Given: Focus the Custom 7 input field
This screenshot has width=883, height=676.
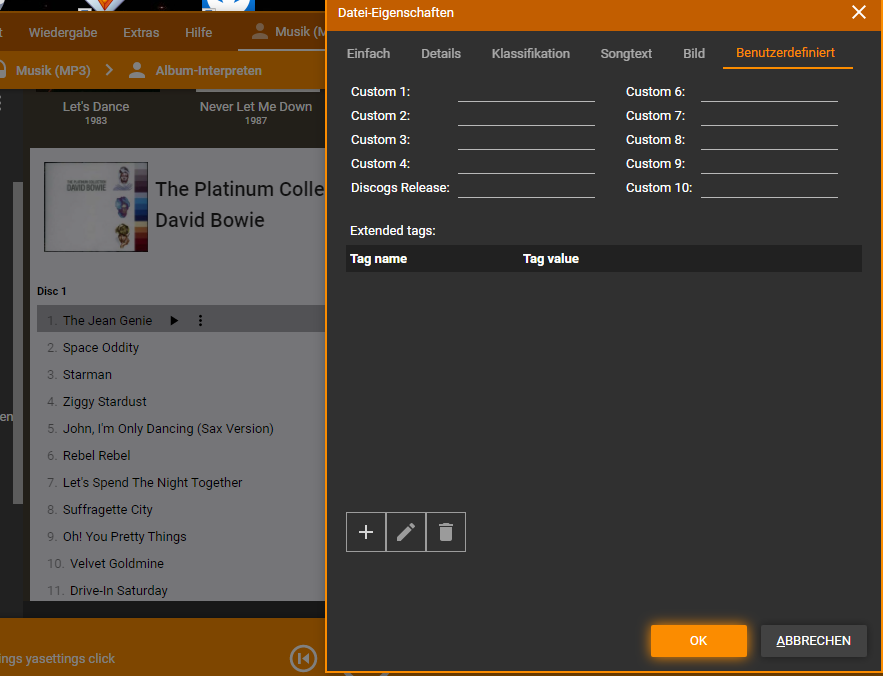Looking at the screenshot, I should (x=769, y=116).
